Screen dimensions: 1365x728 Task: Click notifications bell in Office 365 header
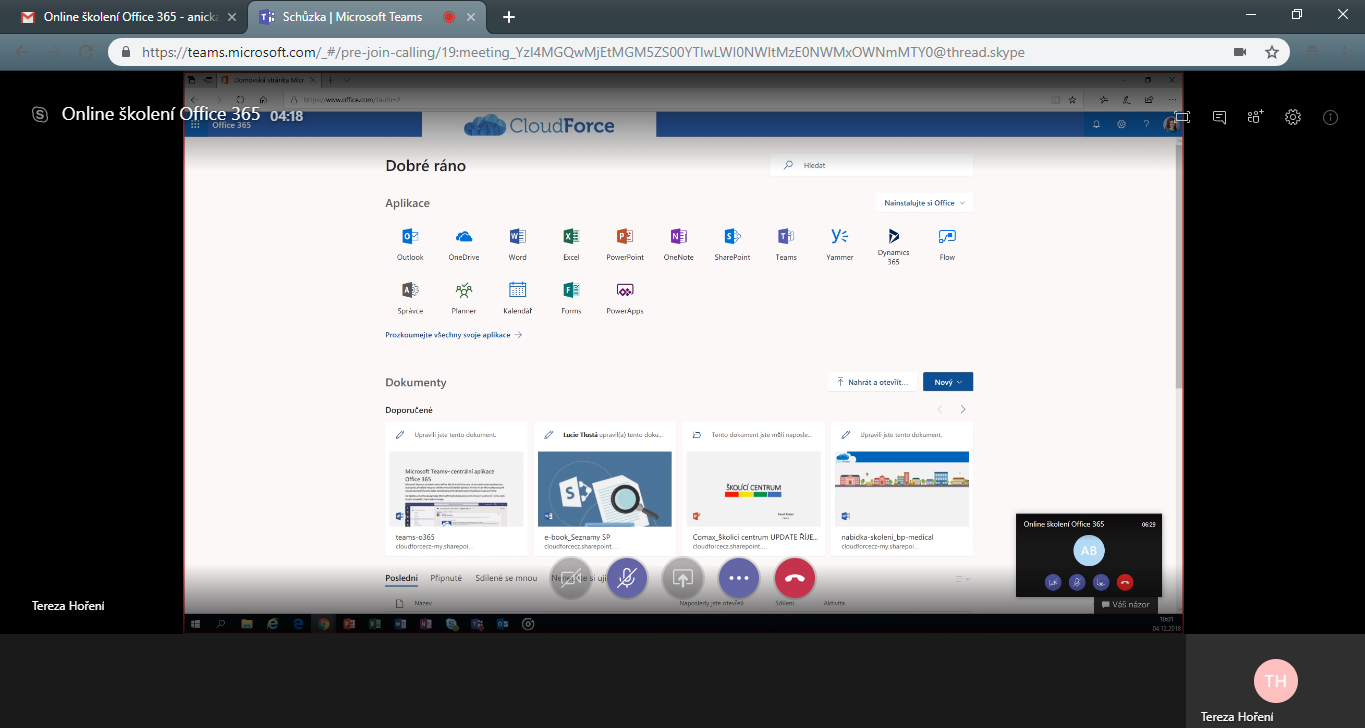click(1096, 125)
